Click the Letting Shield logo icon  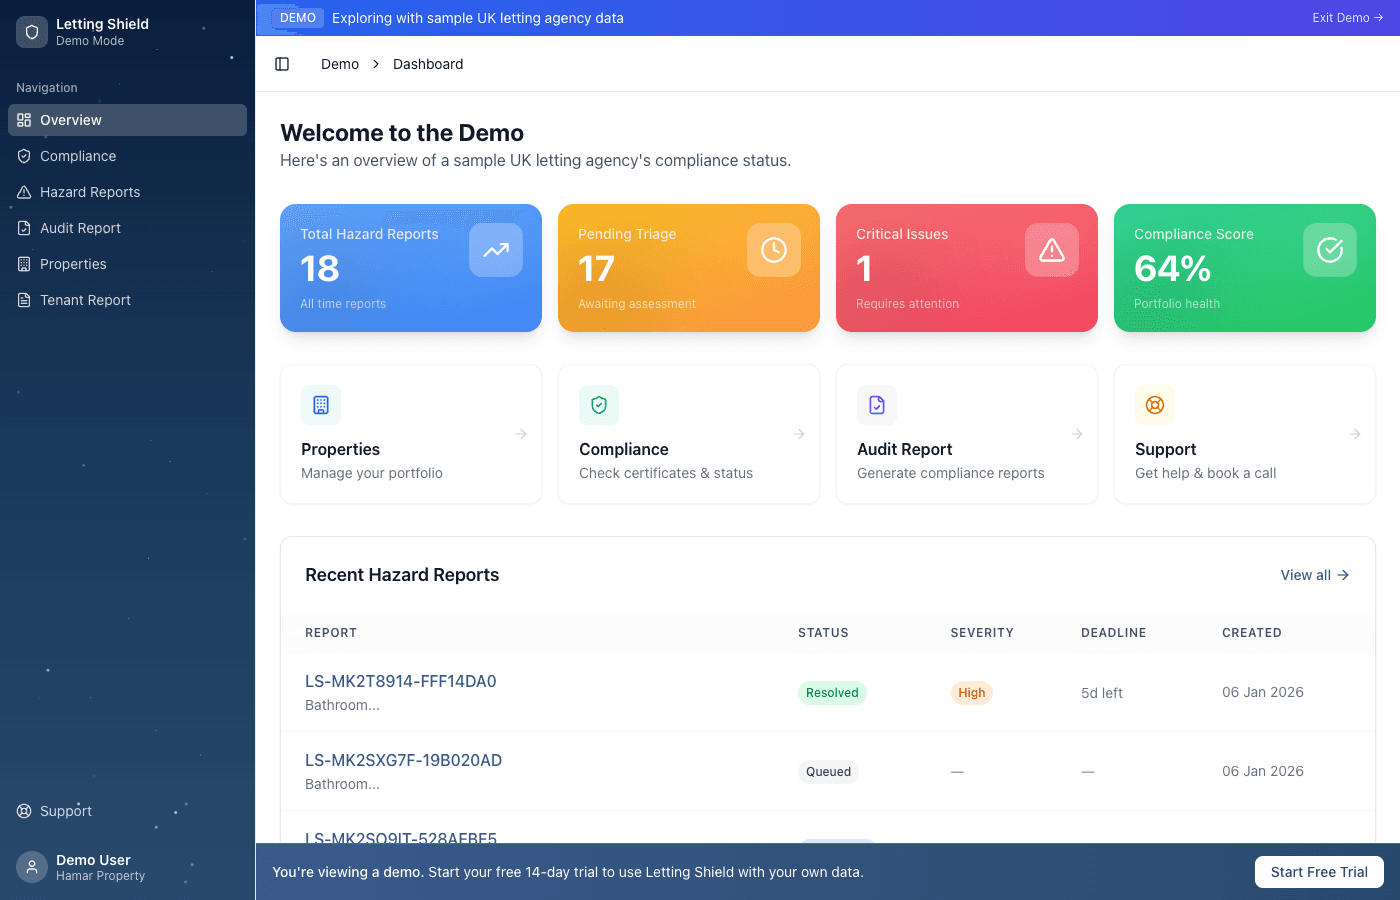point(31,31)
